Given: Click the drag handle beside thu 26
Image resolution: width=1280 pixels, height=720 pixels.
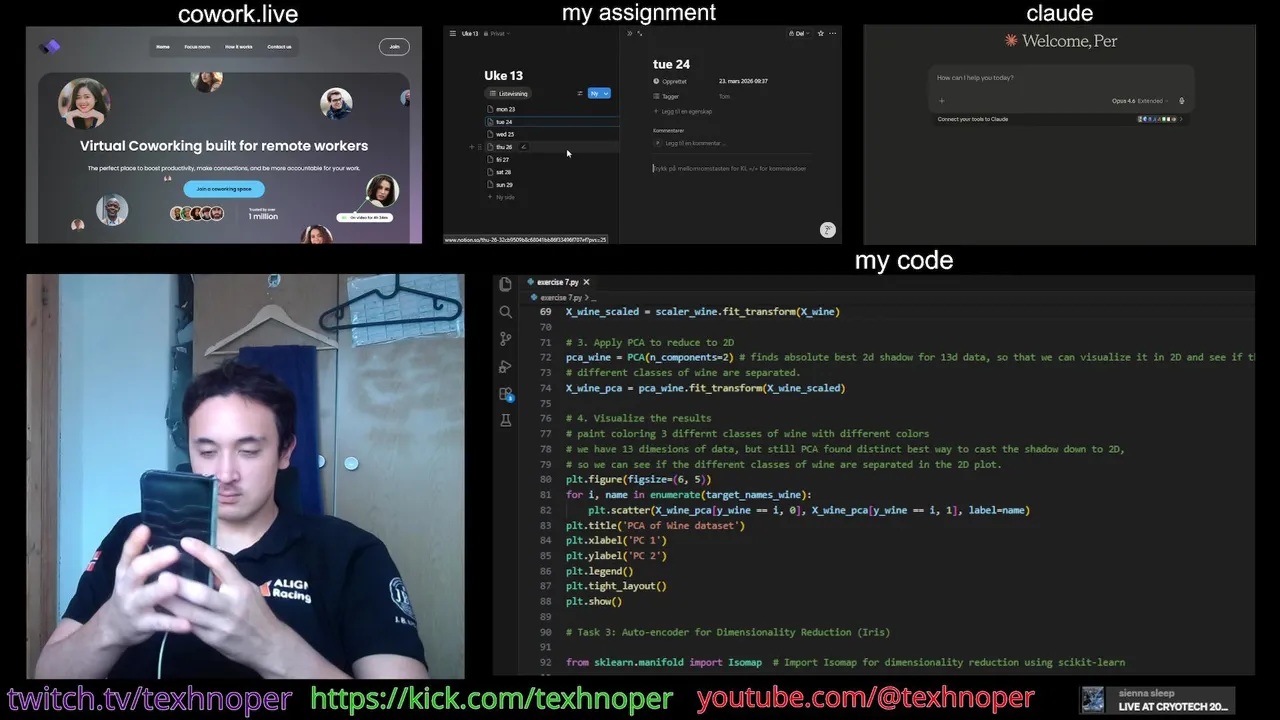Looking at the screenshot, I should [x=480, y=147].
